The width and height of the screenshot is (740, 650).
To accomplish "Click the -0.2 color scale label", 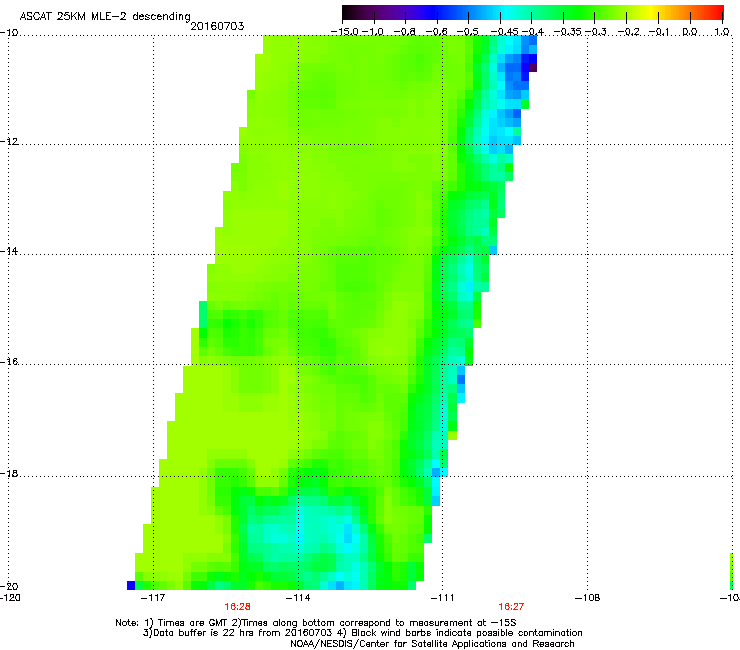I will point(628,32).
